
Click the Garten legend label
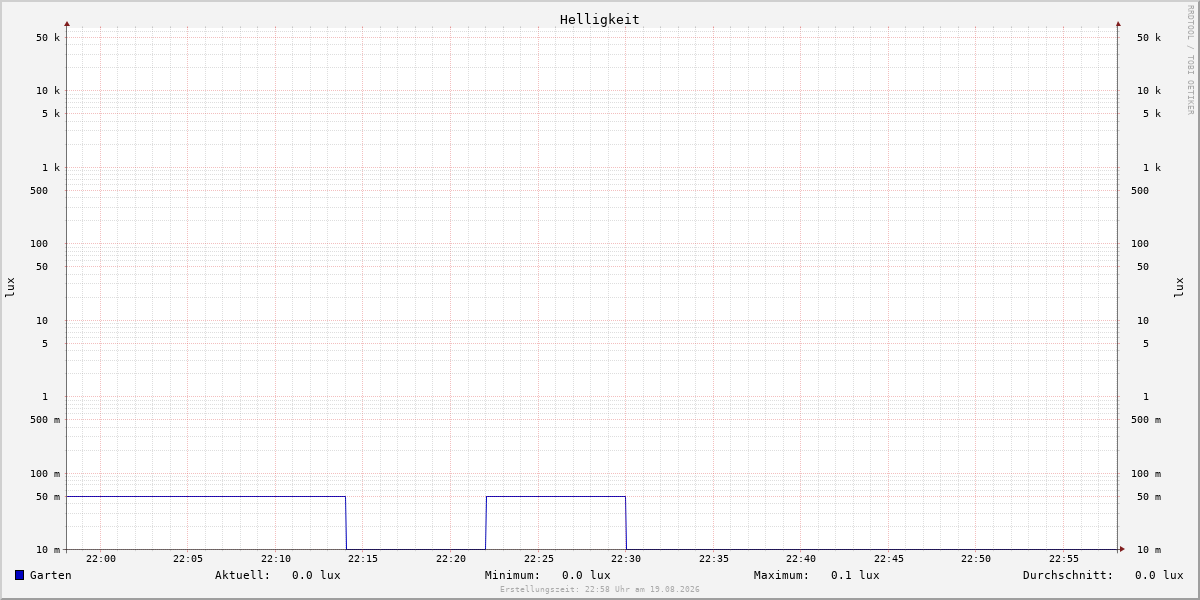[x=51, y=575]
